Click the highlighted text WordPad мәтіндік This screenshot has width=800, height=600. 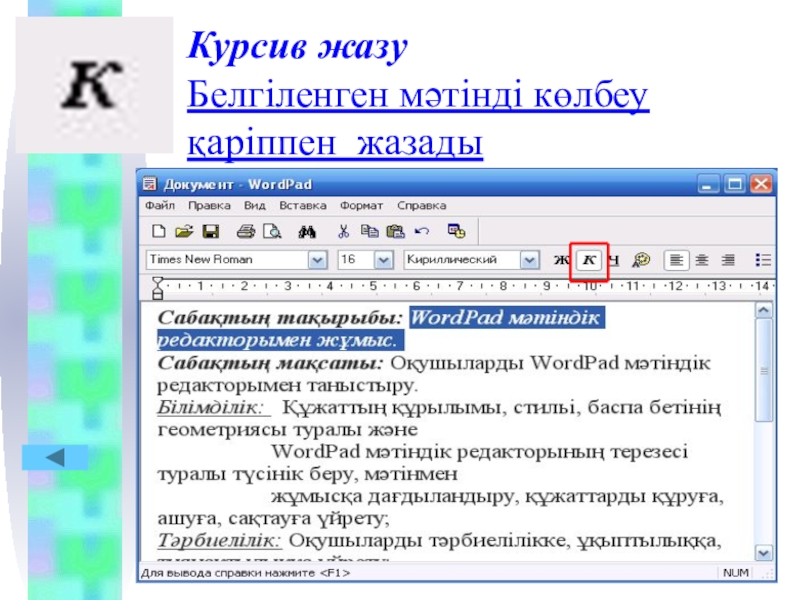click(507, 318)
